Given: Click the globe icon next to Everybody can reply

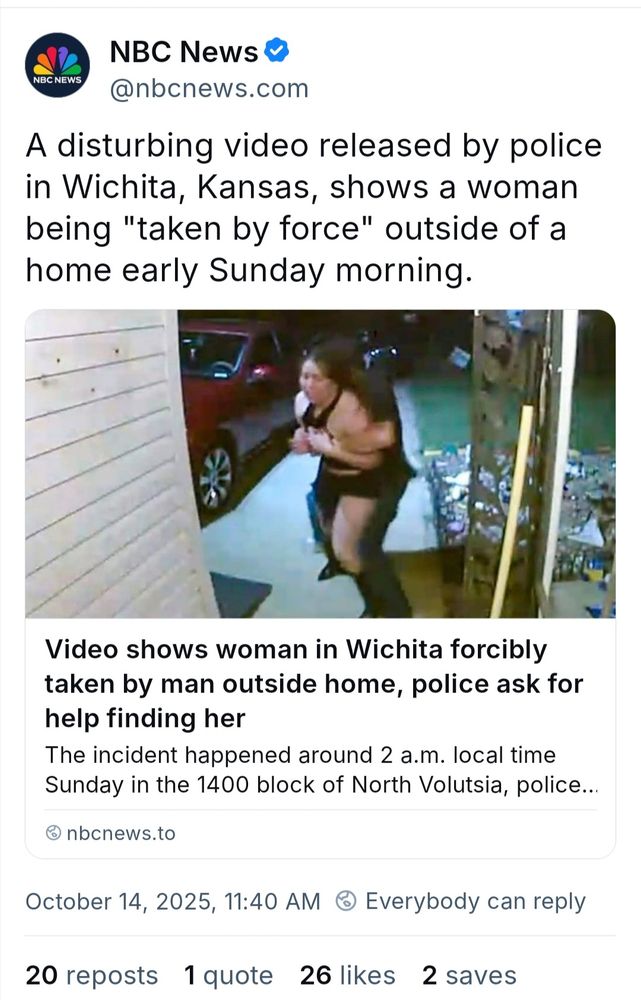Looking at the screenshot, I should tap(346, 901).
